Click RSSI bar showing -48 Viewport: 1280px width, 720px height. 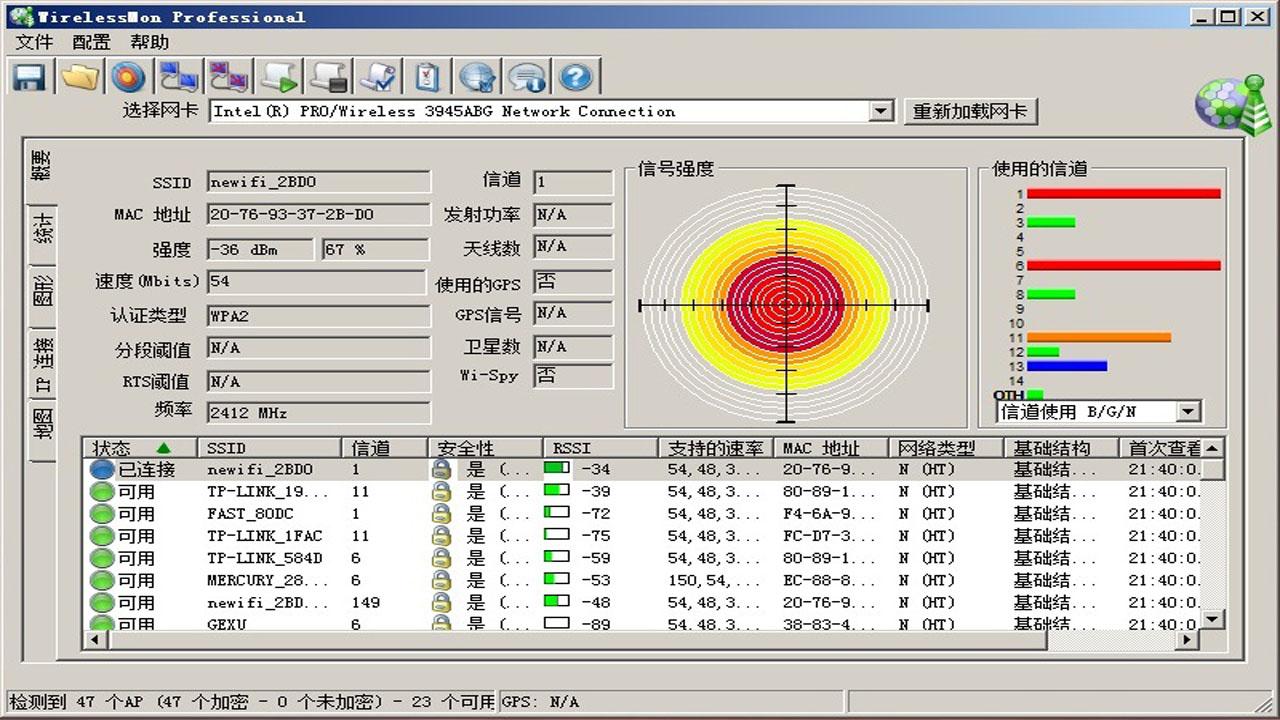556,601
